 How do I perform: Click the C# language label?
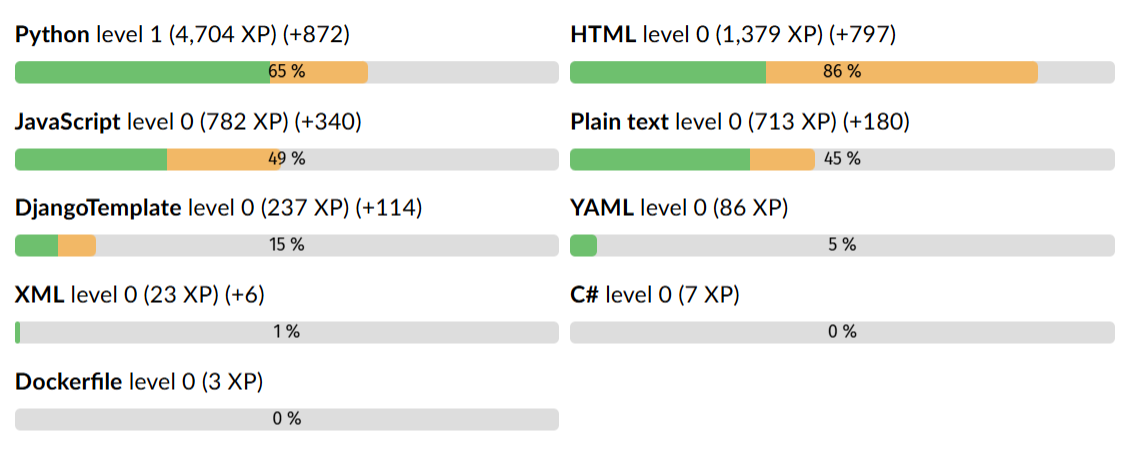(584, 295)
